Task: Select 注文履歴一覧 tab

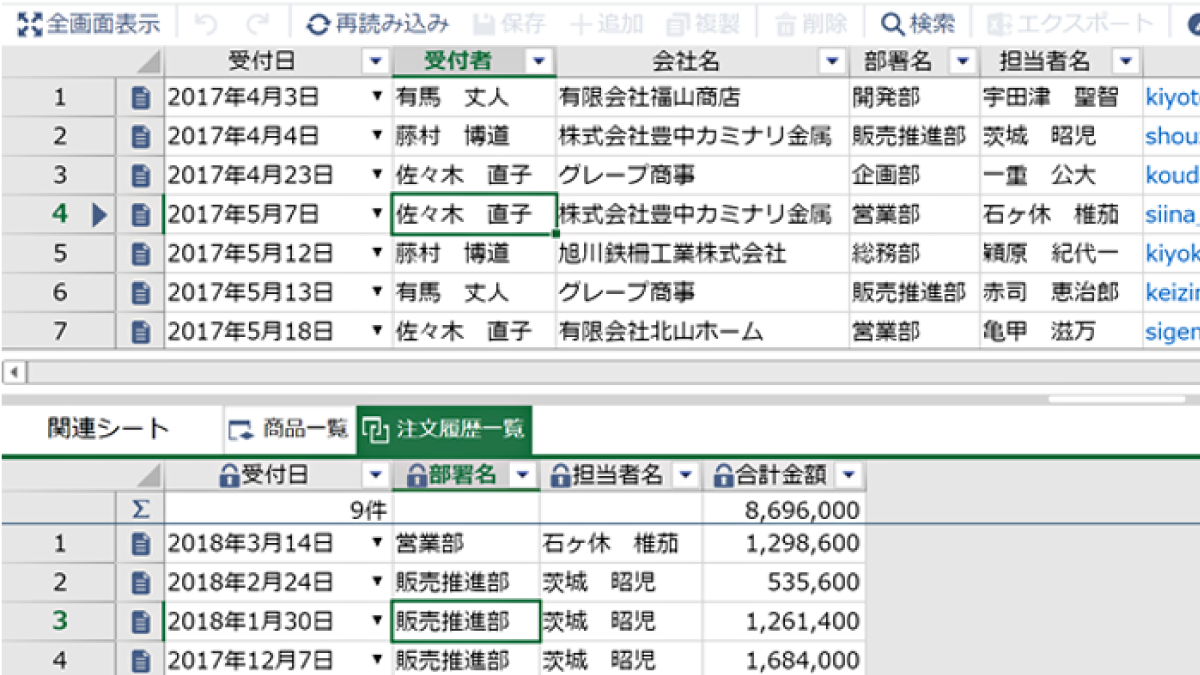Action: (x=445, y=430)
